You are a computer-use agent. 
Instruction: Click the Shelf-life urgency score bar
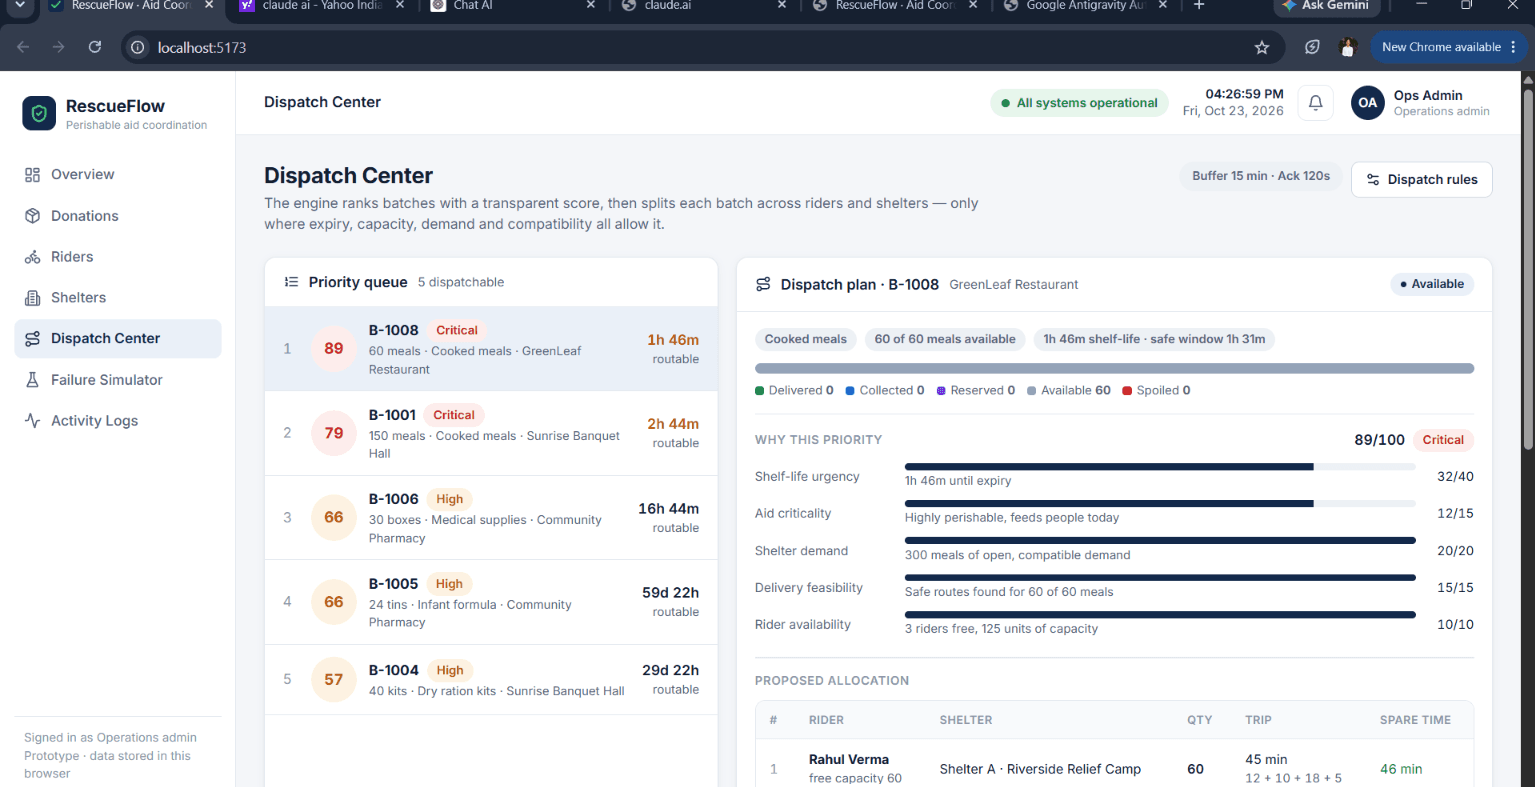(1160, 466)
